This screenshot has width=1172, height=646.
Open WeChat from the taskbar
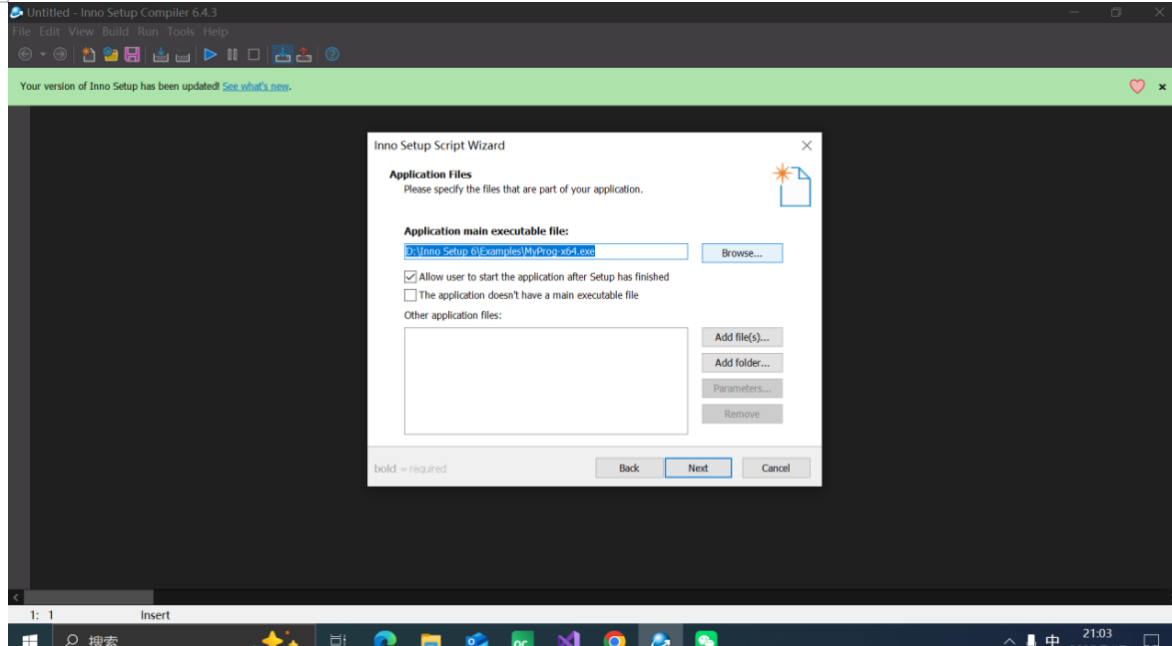[x=706, y=639]
